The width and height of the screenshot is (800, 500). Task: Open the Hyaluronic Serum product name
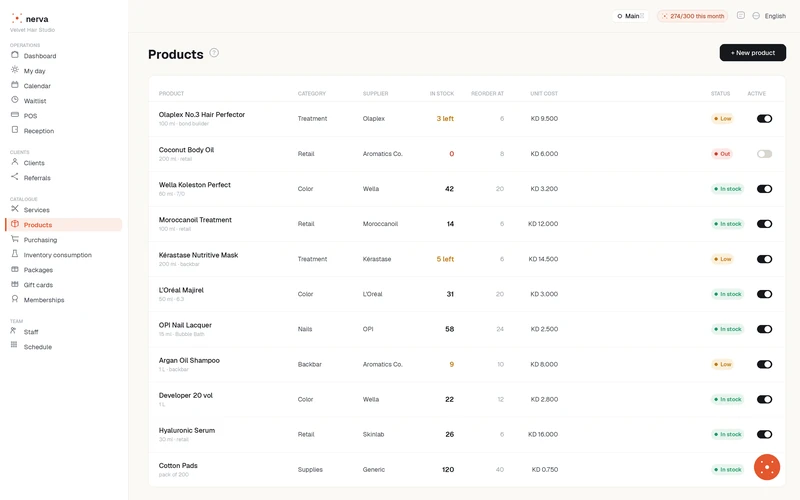[187, 431]
